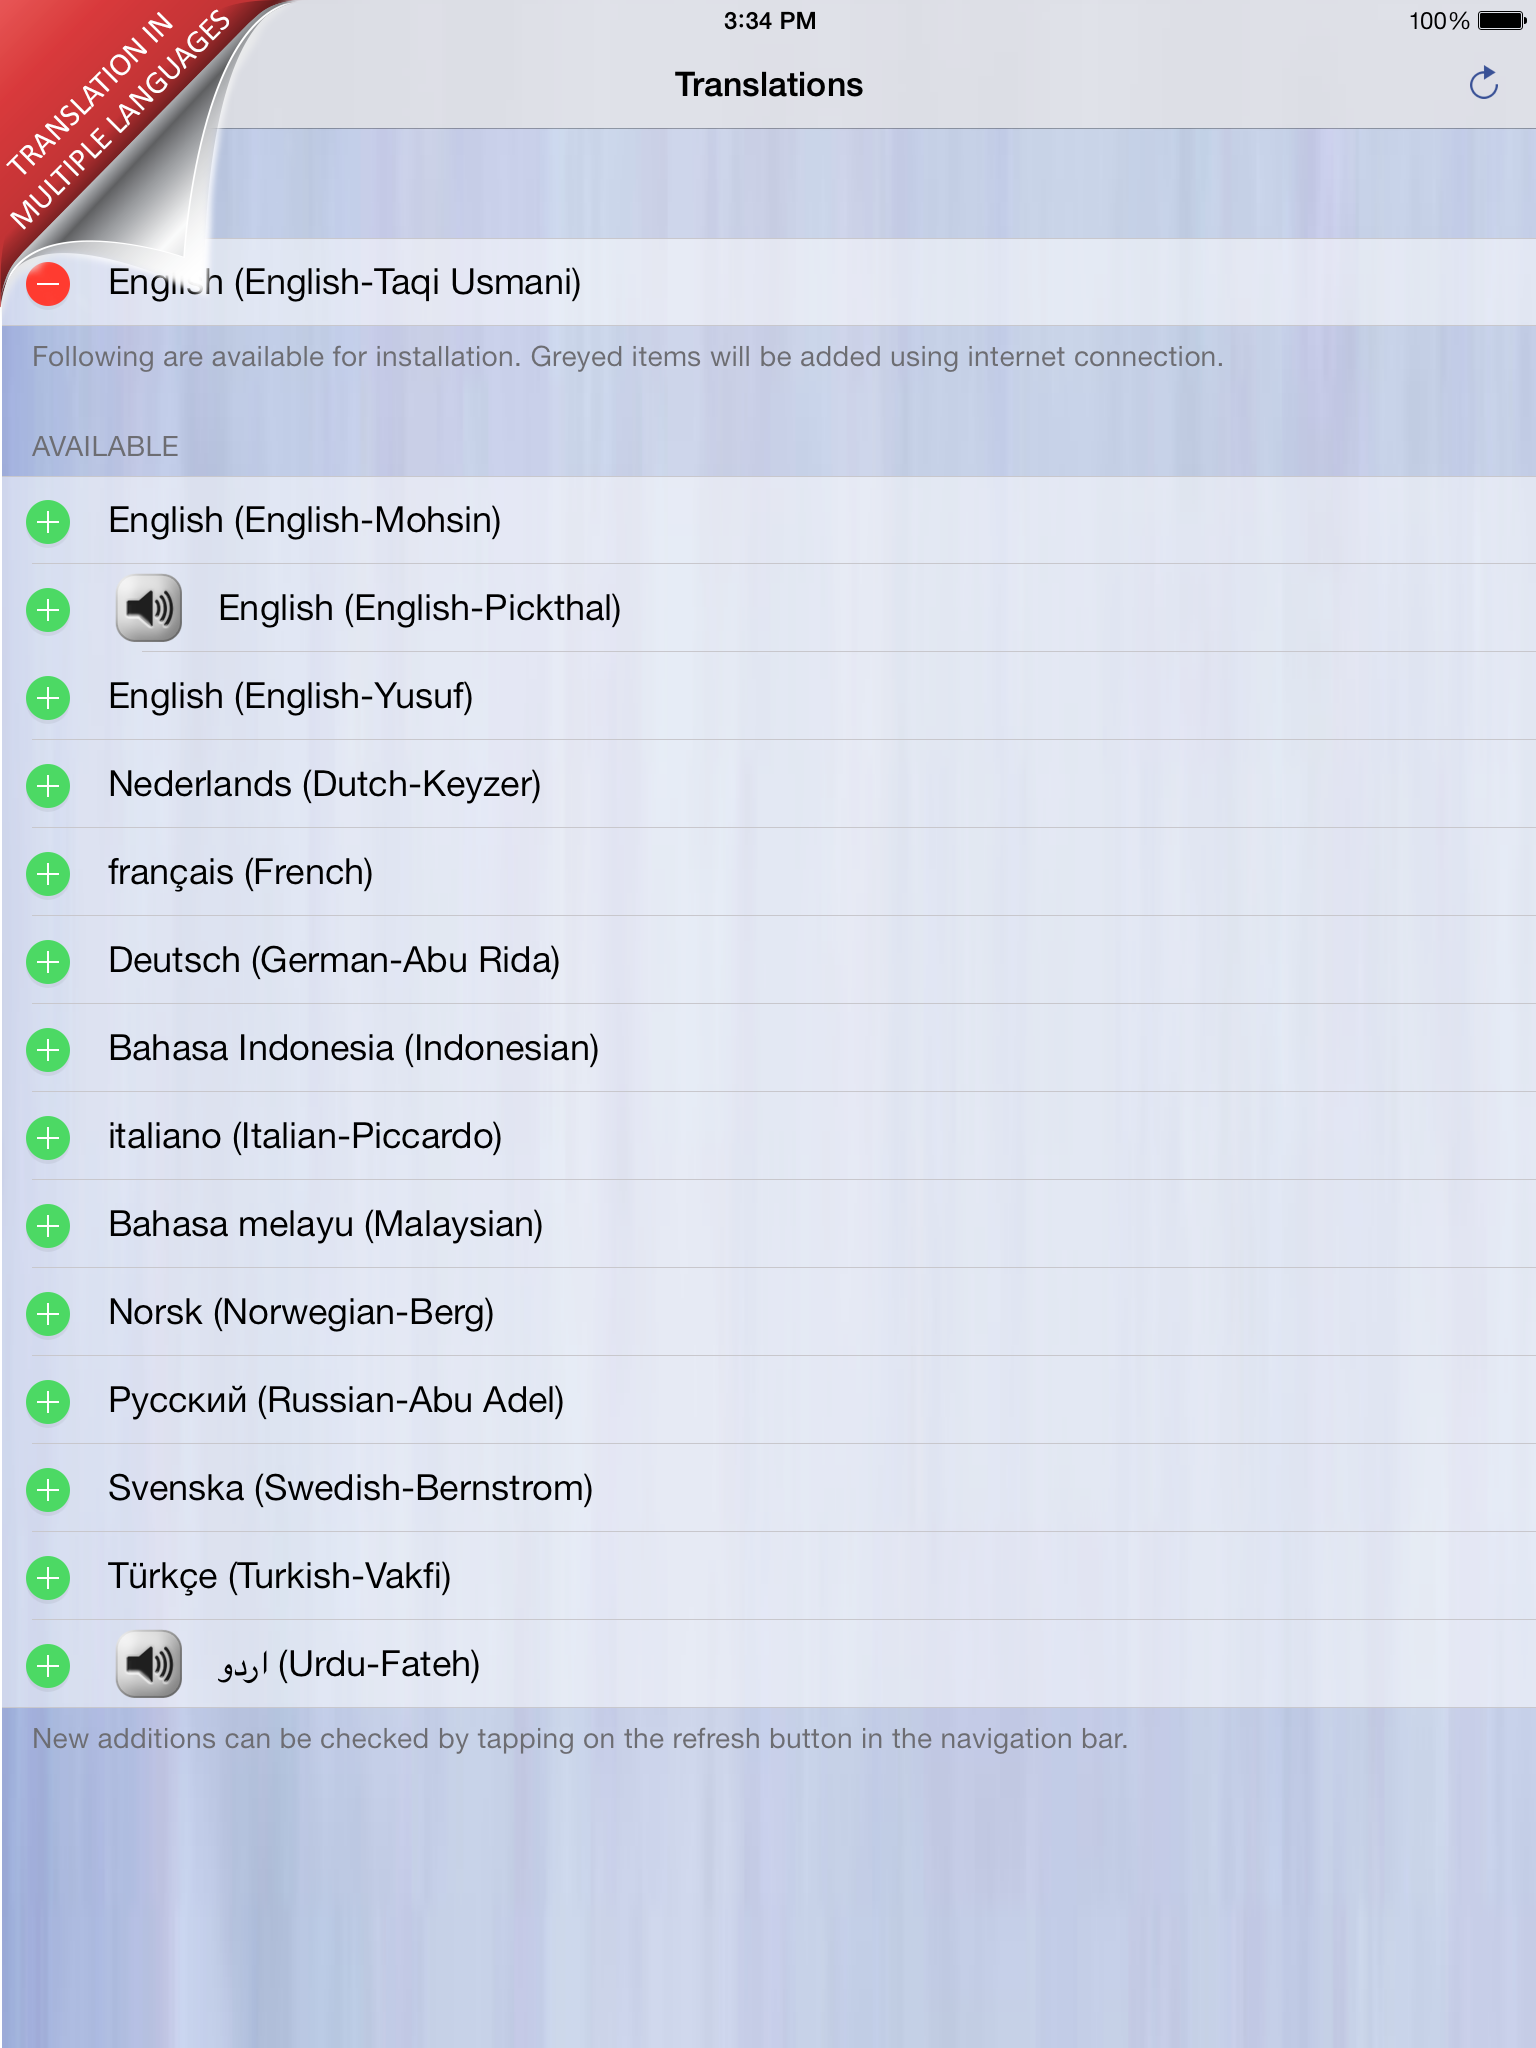
Task: Add Russian-Abu Adel translation with green plus
Action: 48,1401
